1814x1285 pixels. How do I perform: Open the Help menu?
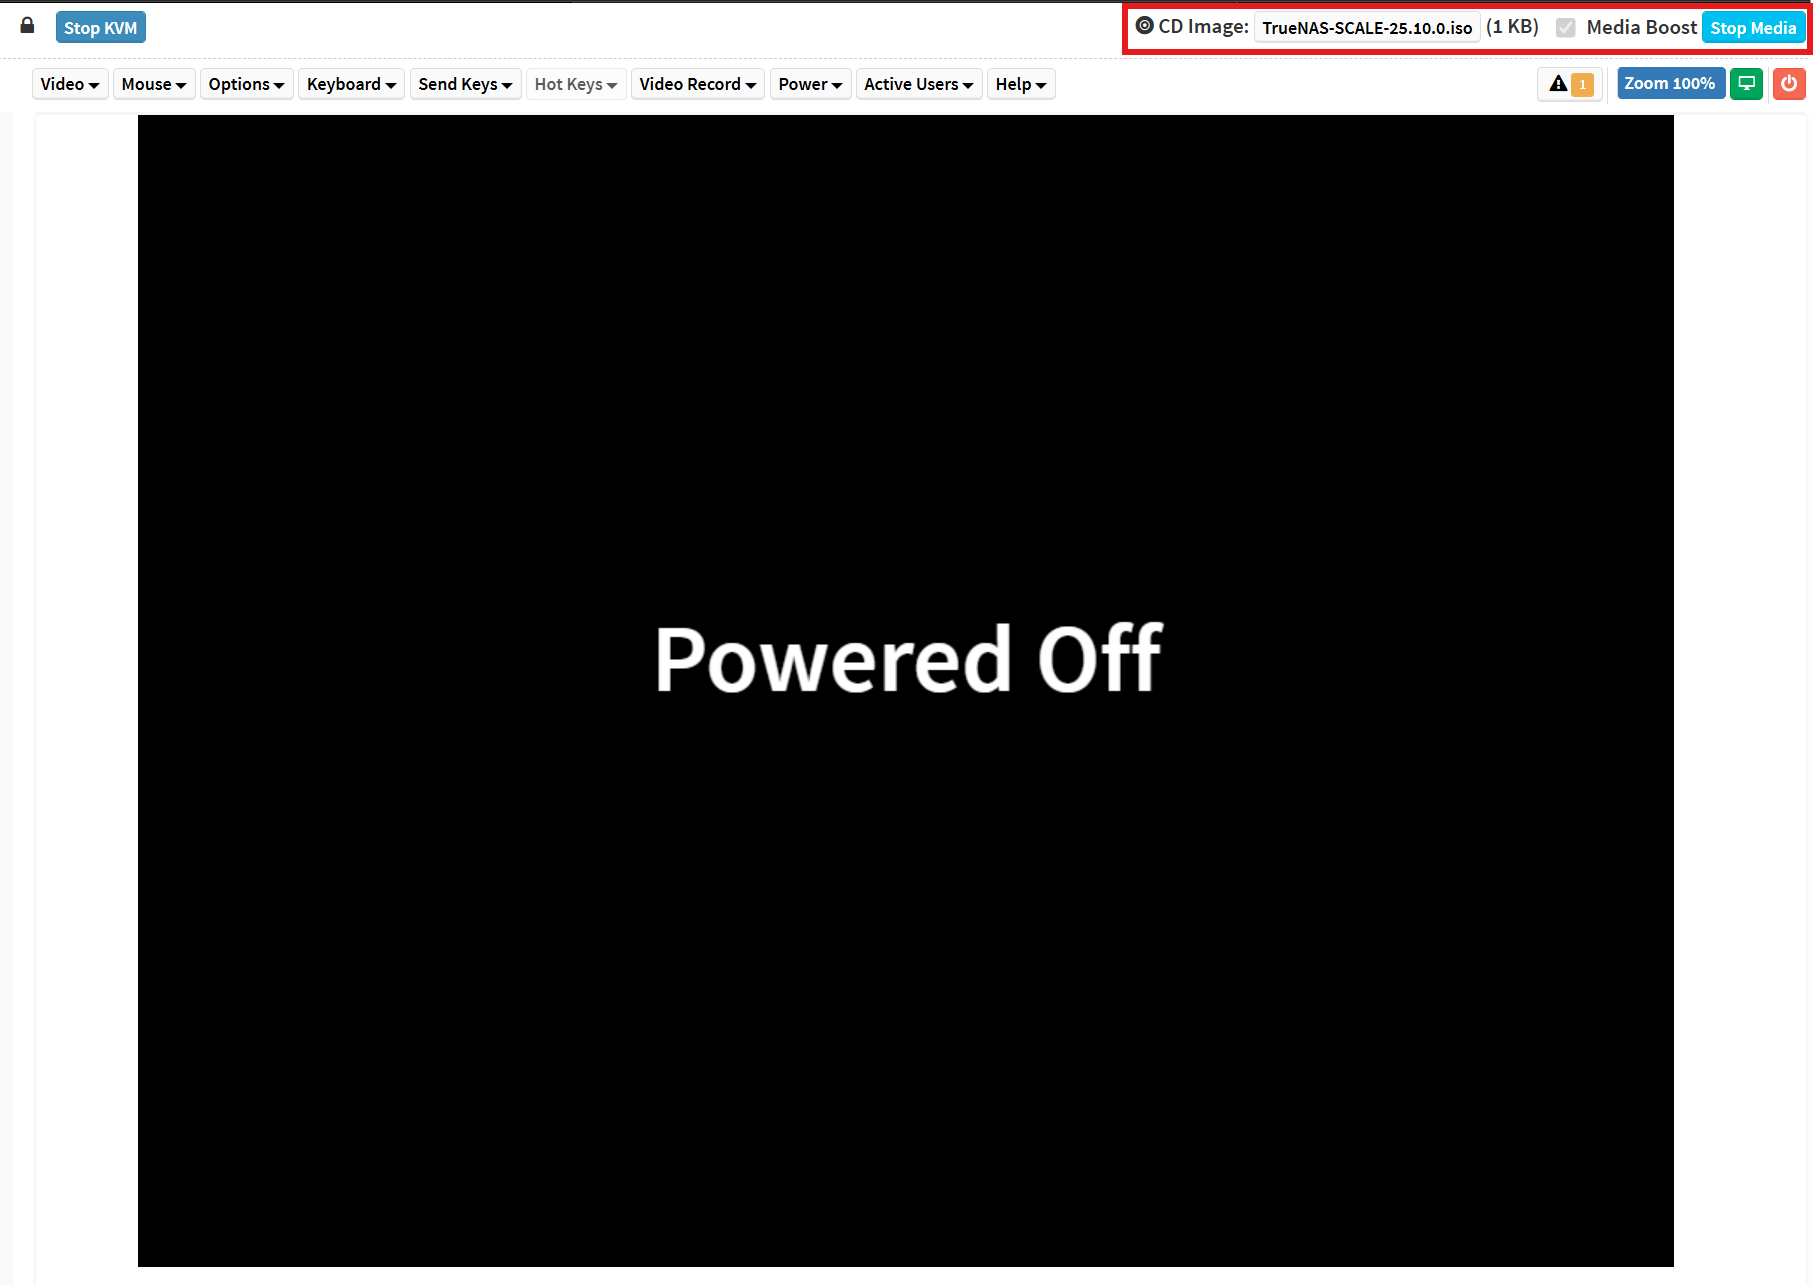click(1020, 84)
